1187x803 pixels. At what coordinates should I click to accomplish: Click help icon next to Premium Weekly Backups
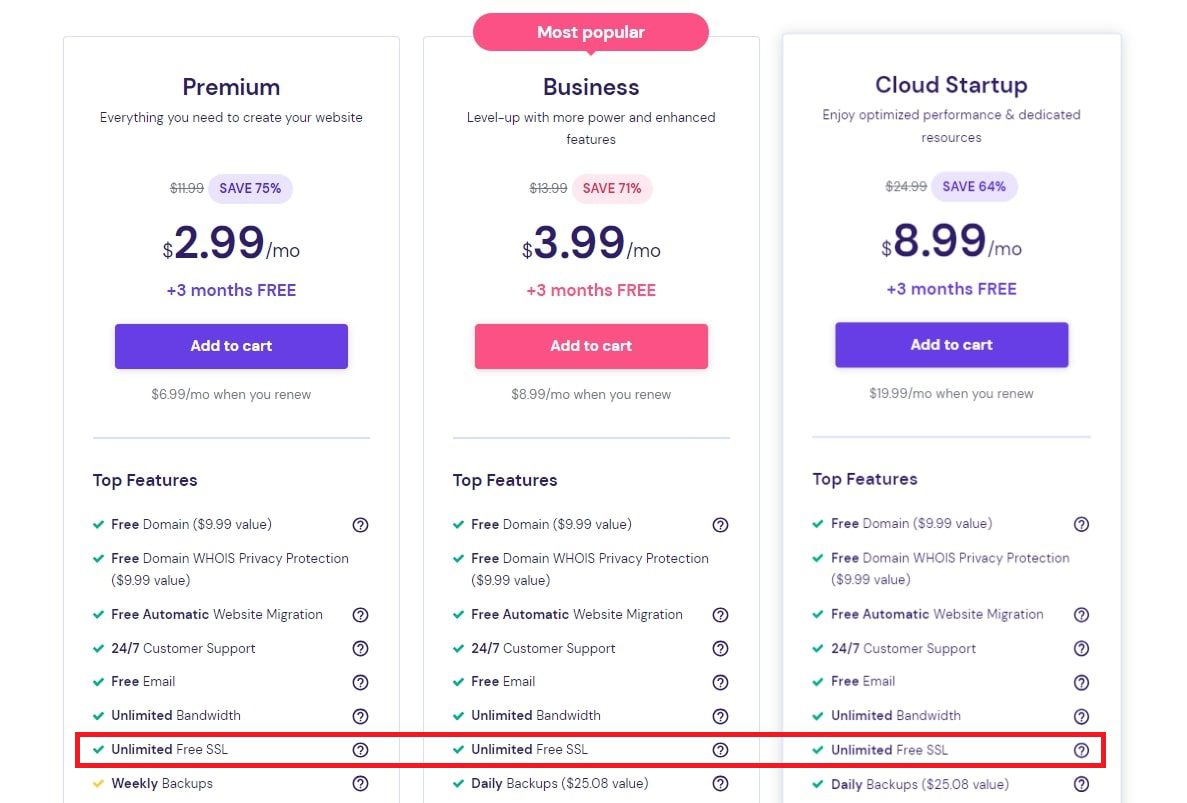click(360, 784)
